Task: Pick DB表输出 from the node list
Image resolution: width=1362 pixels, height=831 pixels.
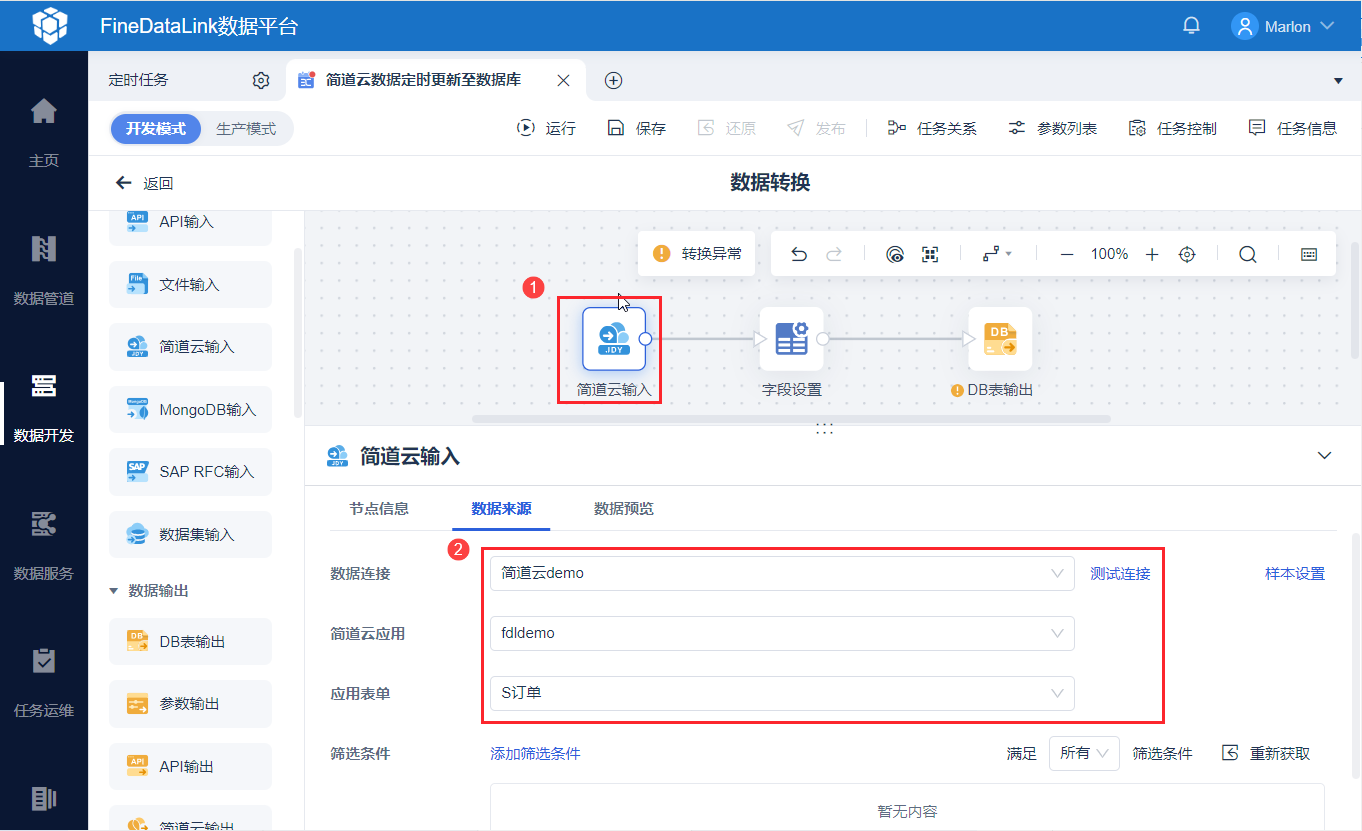Action: coord(190,642)
